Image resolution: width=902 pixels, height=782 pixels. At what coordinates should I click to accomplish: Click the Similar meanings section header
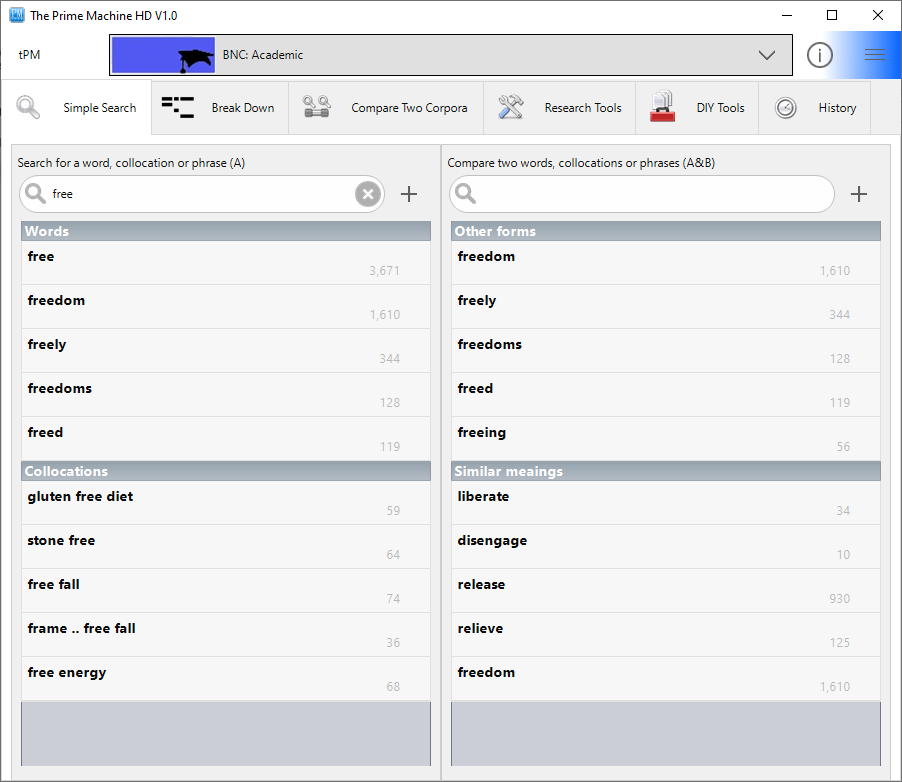click(x=666, y=471)
